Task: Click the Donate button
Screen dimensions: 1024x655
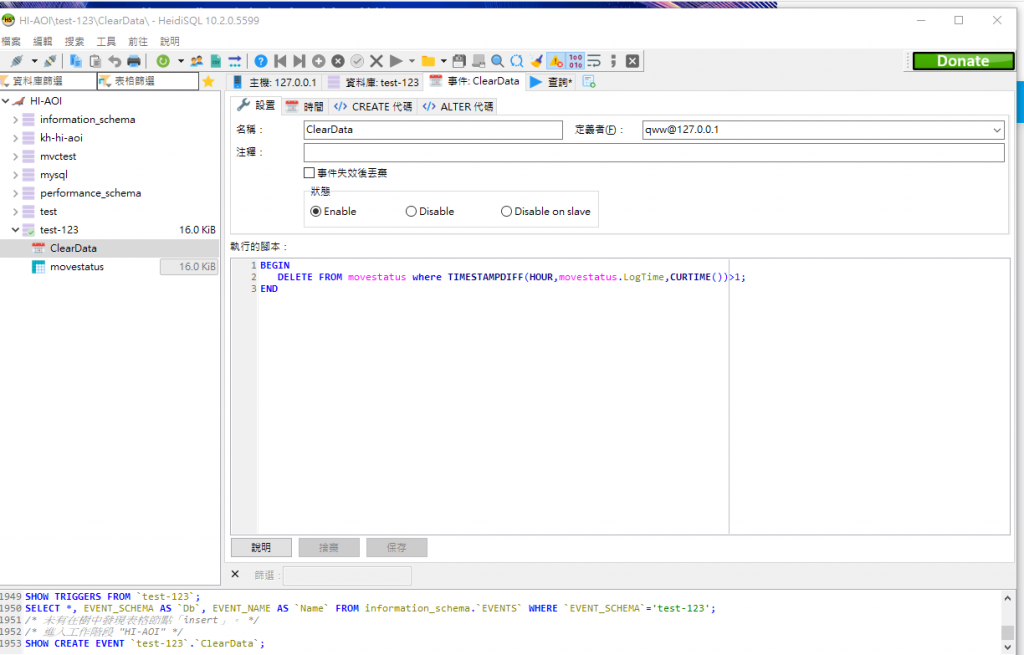Action: click(963, 61)
